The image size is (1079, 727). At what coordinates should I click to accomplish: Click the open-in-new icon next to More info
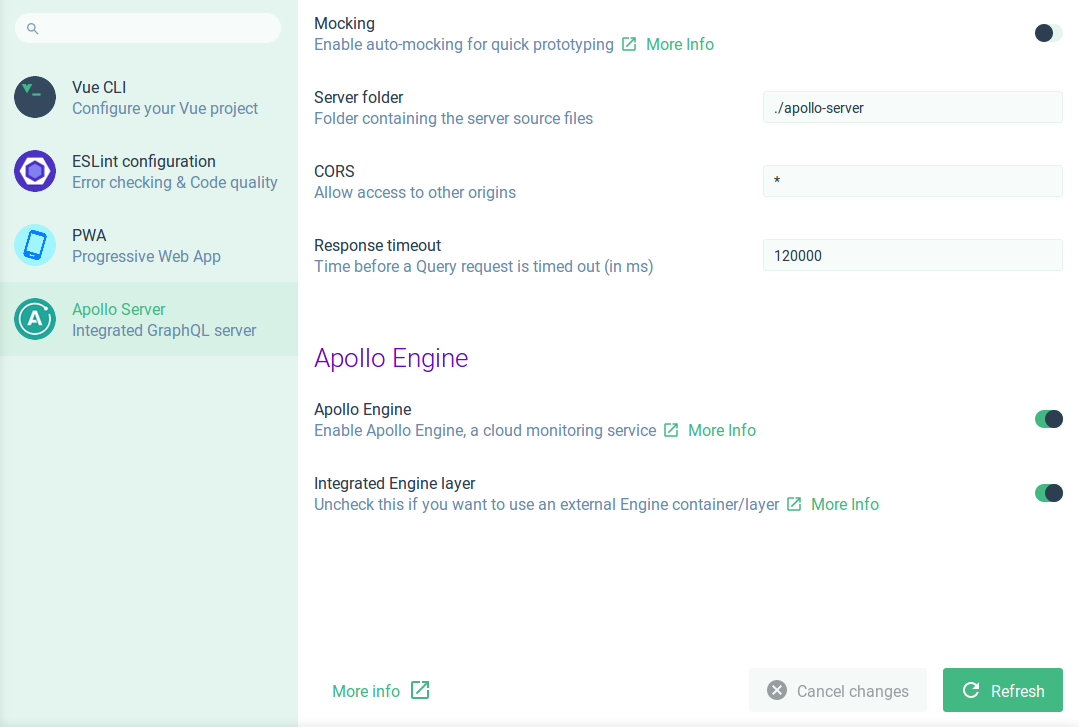[420, 690]
